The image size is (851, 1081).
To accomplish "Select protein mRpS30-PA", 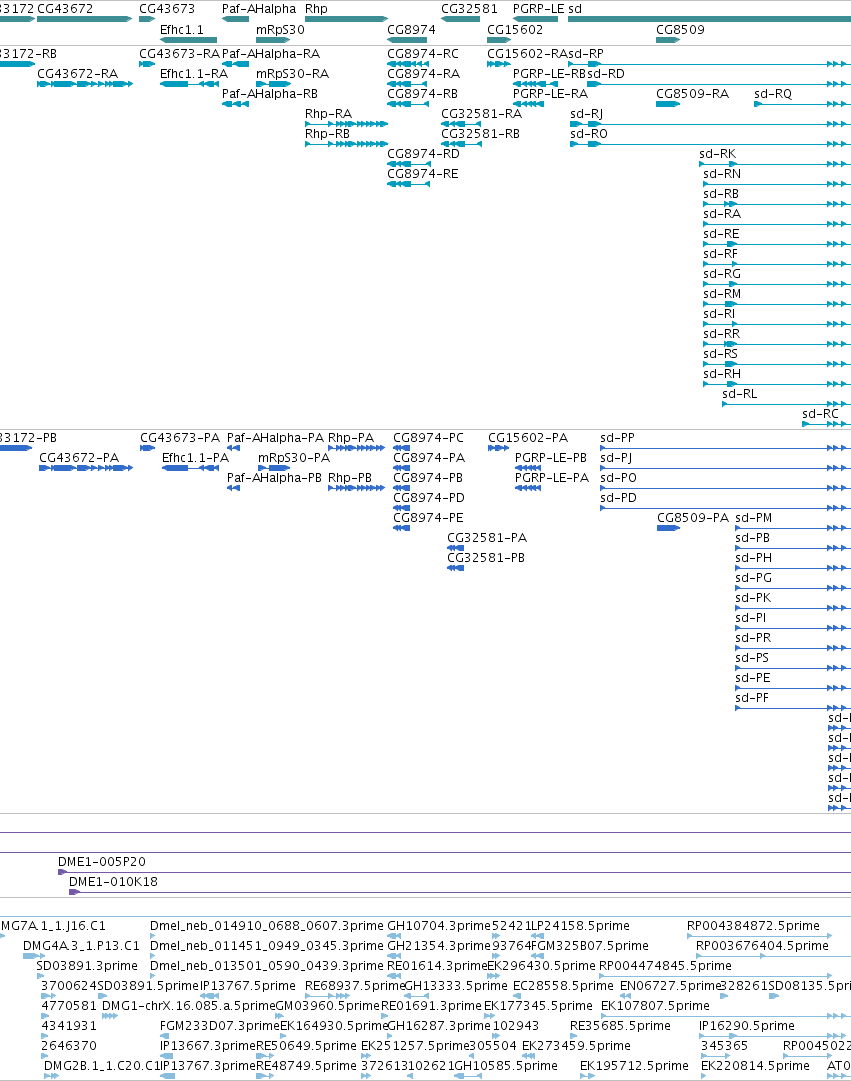I will point(294,458).
